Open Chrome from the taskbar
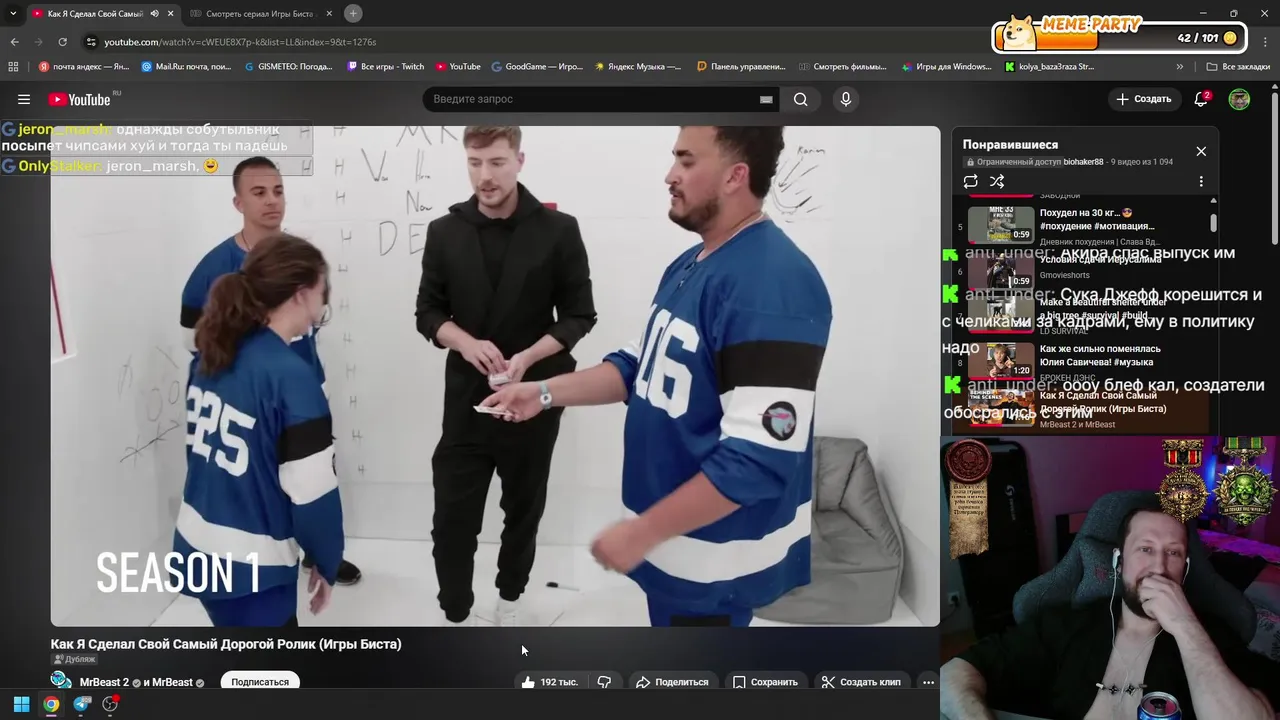Screen dimensions: 1280x720 point(51,704)
